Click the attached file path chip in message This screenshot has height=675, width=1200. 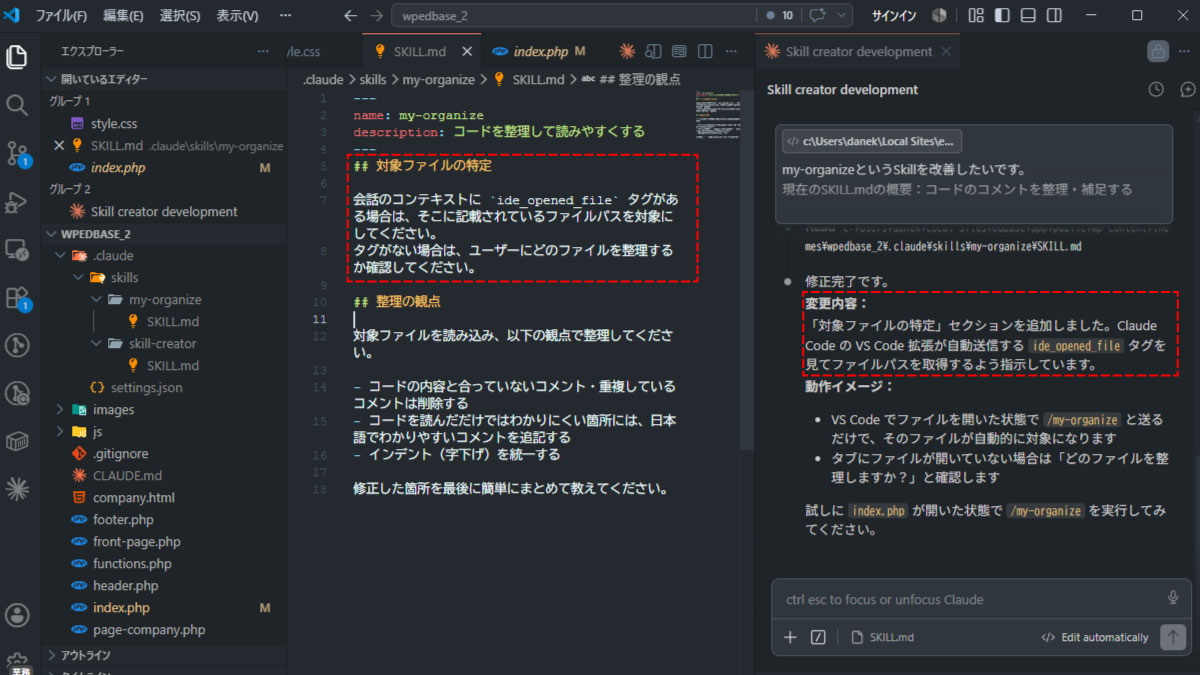(x=870, y=141)
